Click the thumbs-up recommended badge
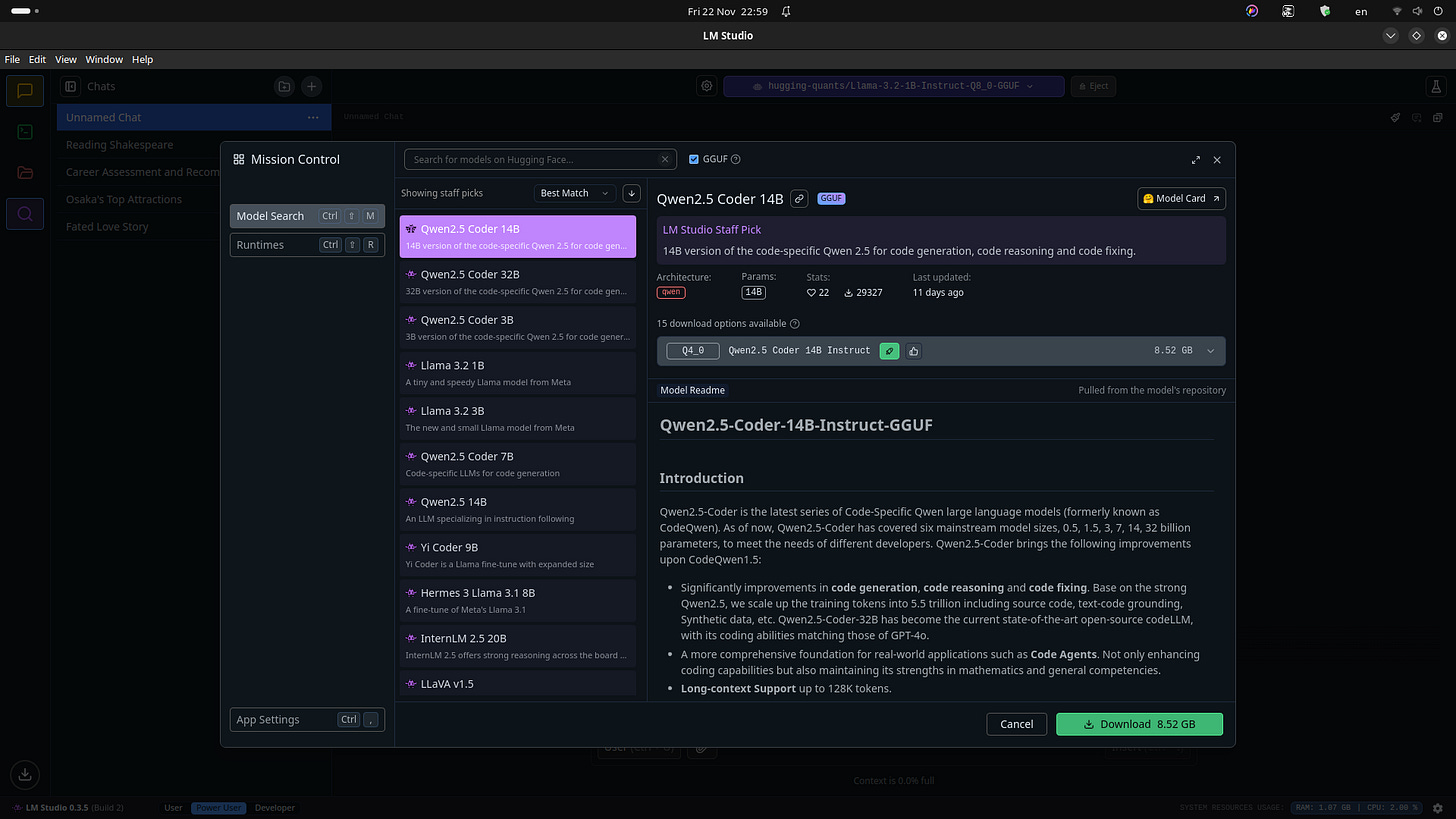The width and height of the screenshot is (1456, 819). [x=913, y=351]
